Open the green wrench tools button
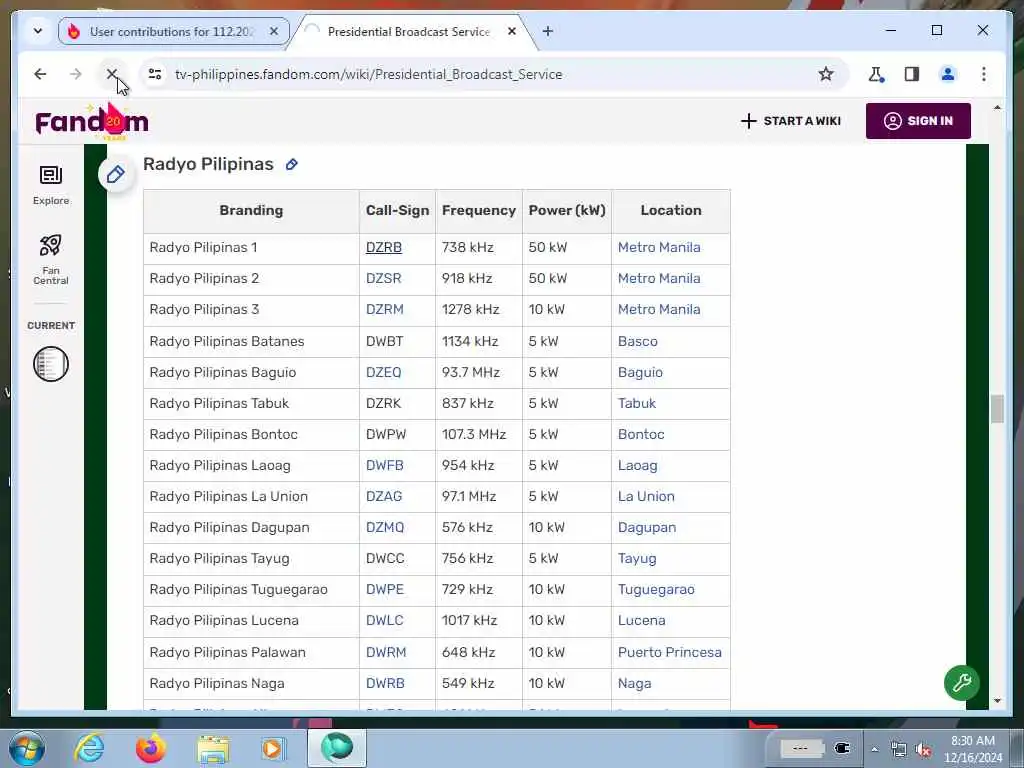The image size is (1024, 768). pos(961,683)
